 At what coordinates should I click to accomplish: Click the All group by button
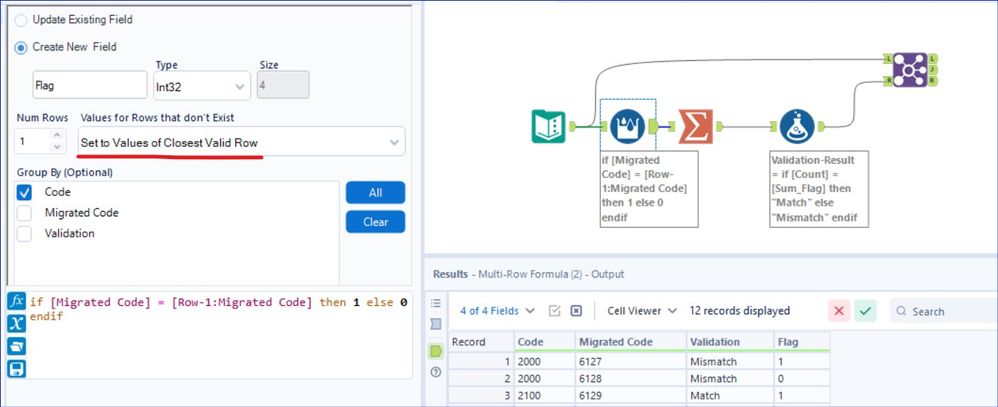pyautogui.click(x=376, y=192)
